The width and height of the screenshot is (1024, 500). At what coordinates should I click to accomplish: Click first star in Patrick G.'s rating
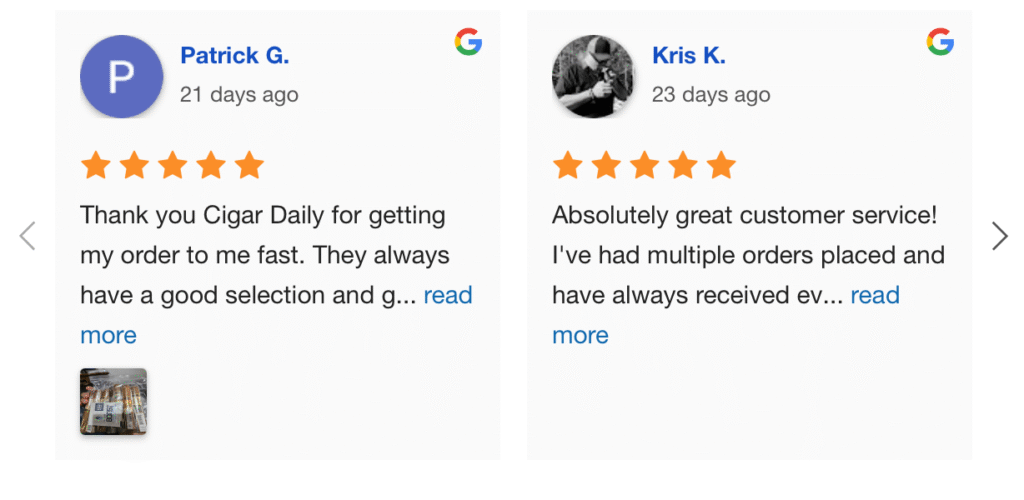pyautogui.click(x=96, y=165)
